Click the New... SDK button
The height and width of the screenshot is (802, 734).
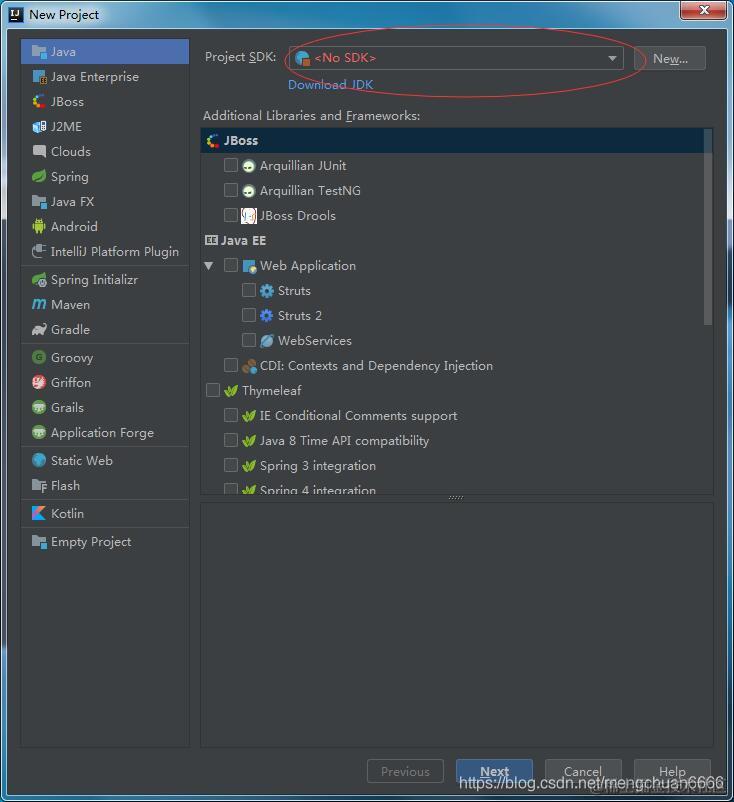coord(670,58)
